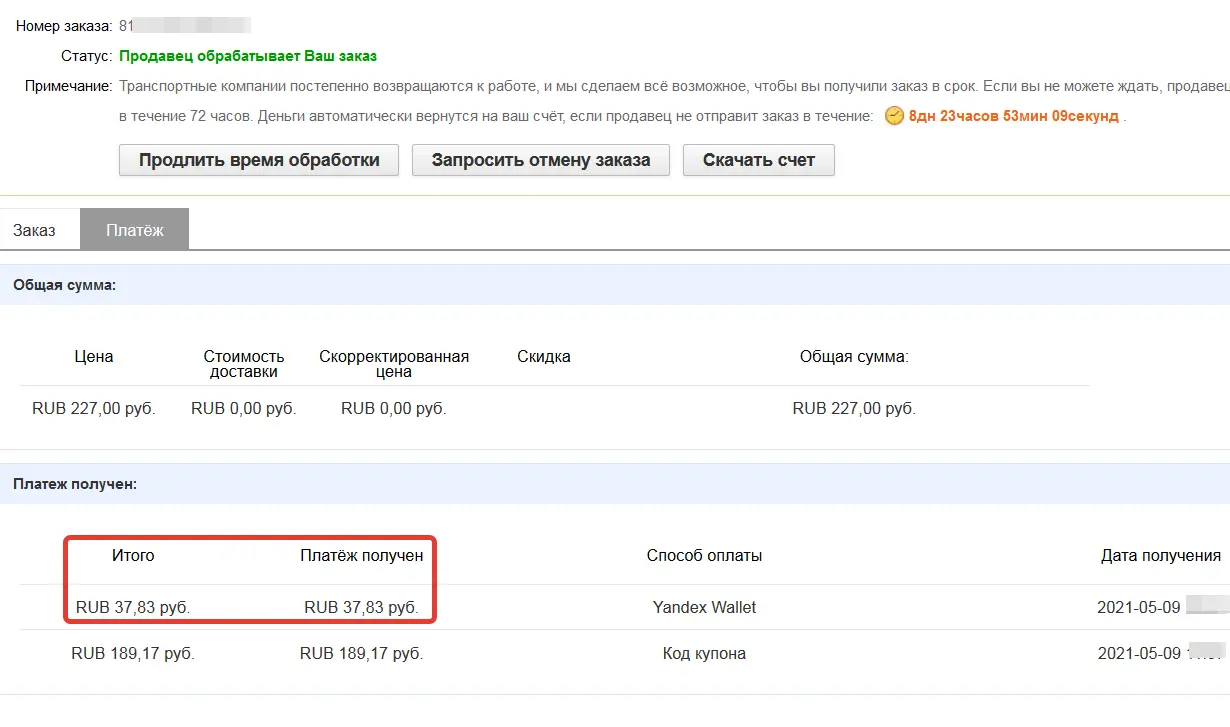Click the total "RUB 227,00 руб." under Общая сумма
Screen dimensions: 1230x727
854,408
